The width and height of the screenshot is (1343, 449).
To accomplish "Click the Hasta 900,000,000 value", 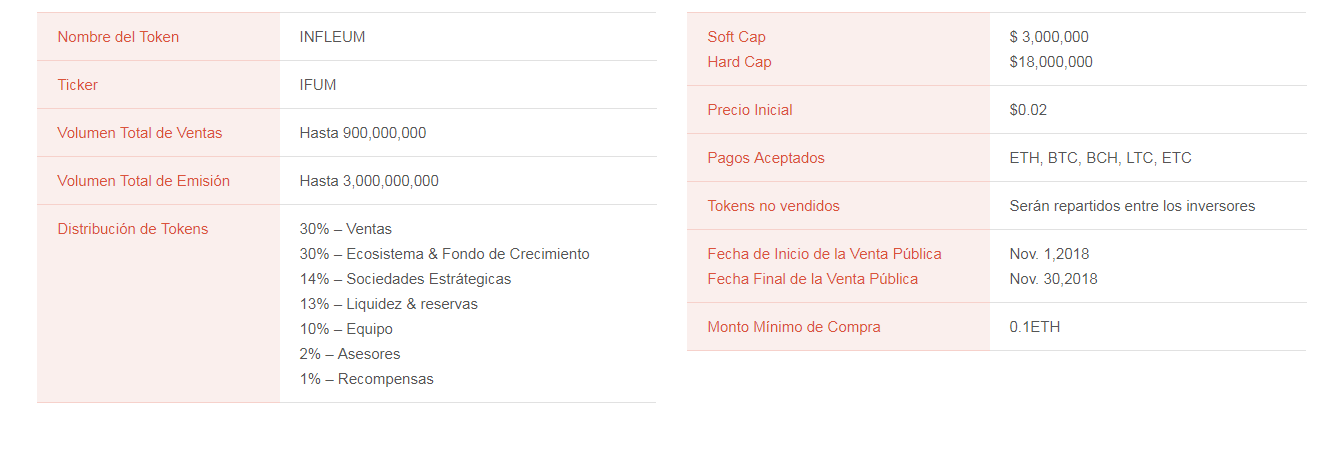I will tap(363, 133).
